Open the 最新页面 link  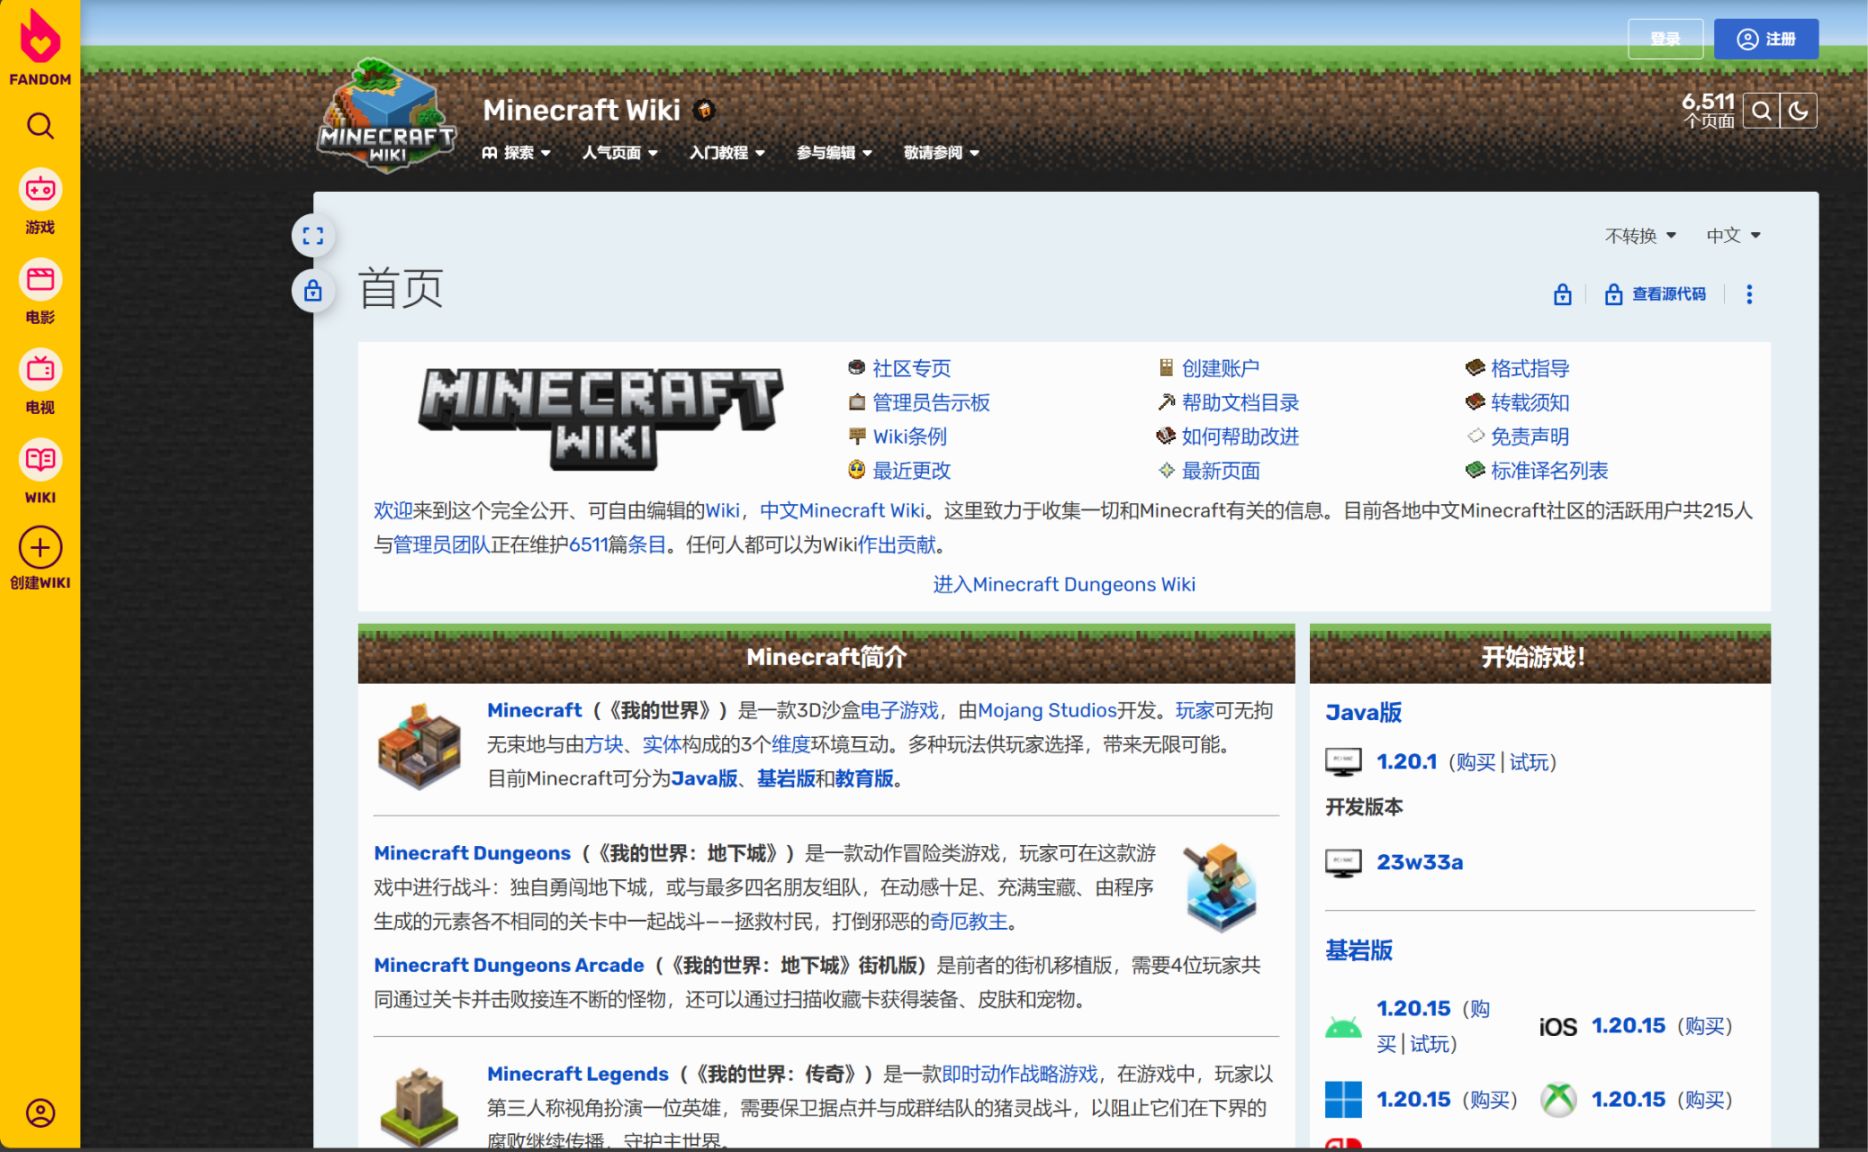pos(1220,470)
